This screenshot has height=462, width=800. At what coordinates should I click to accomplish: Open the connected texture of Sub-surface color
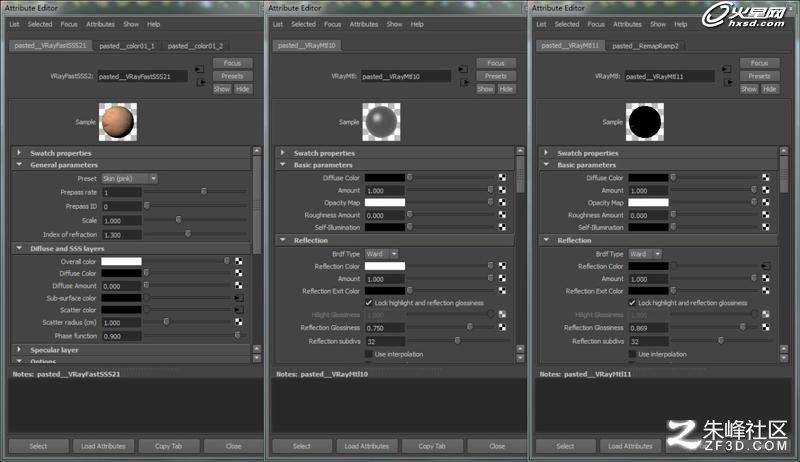click(x=238, y=298)
